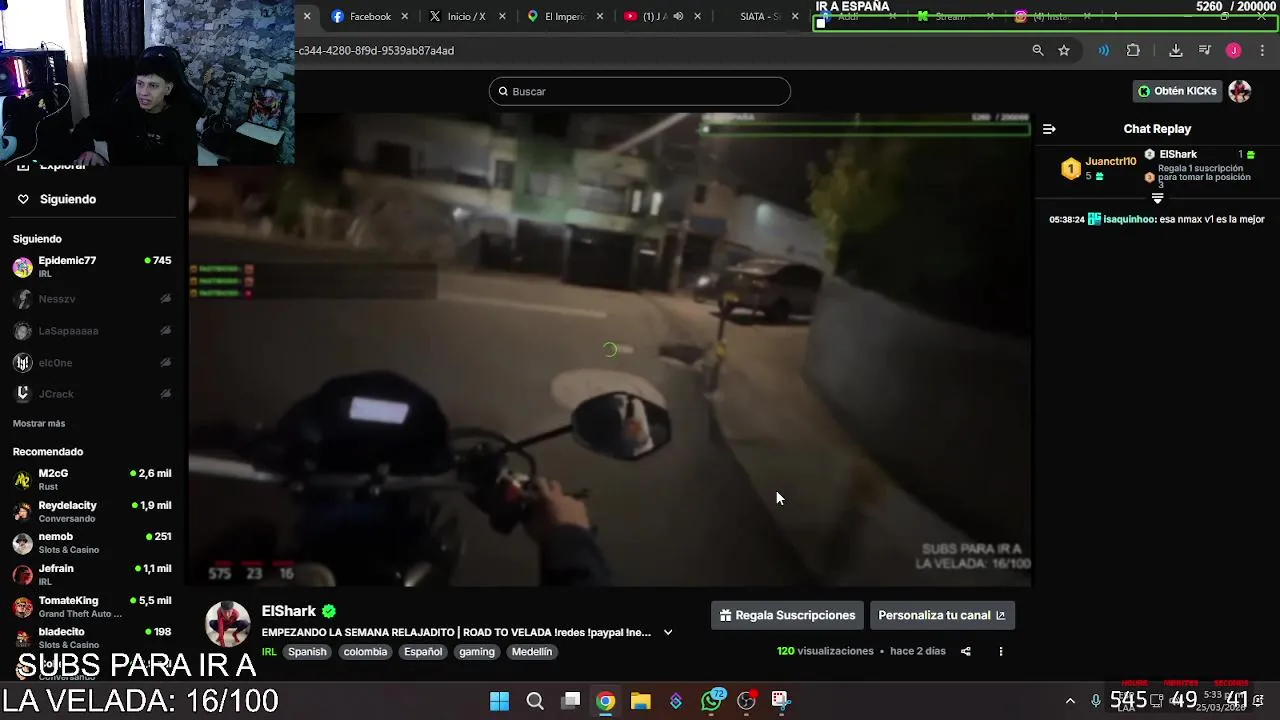The width and height of the screenshot is (1280, 720).
Task: Click Obtén KICKs button
Action: pos(1177,91)
